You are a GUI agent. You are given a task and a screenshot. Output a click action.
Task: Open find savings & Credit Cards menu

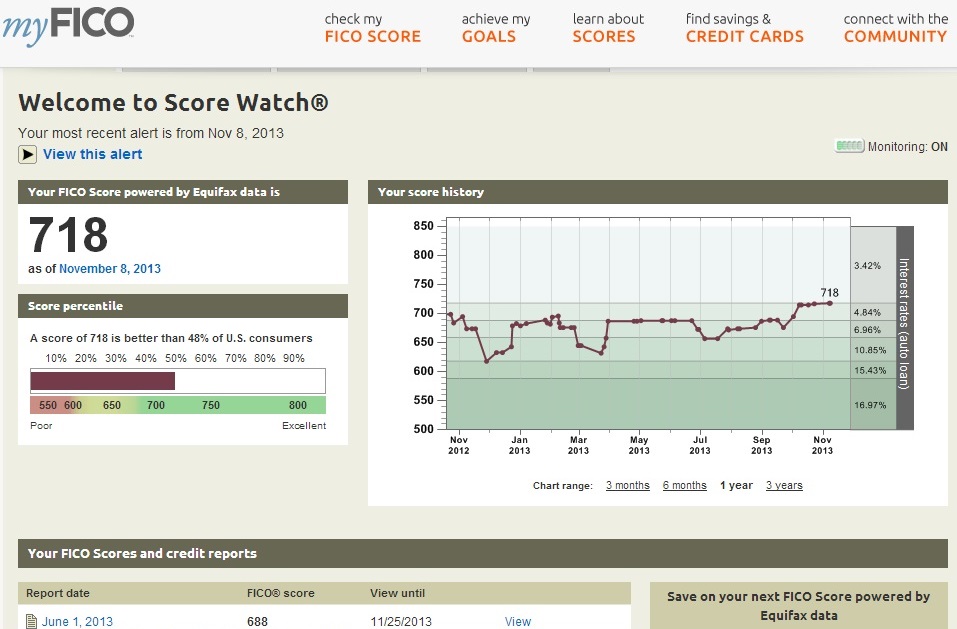pyautogui.click(x=744, y=28)
